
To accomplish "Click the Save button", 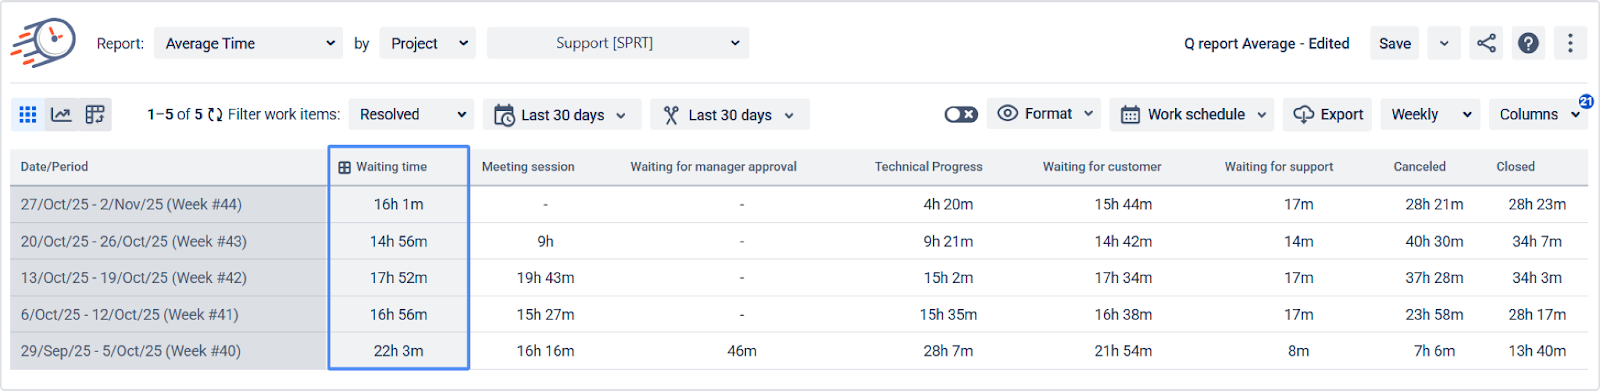I will (x=1394, y=43).
